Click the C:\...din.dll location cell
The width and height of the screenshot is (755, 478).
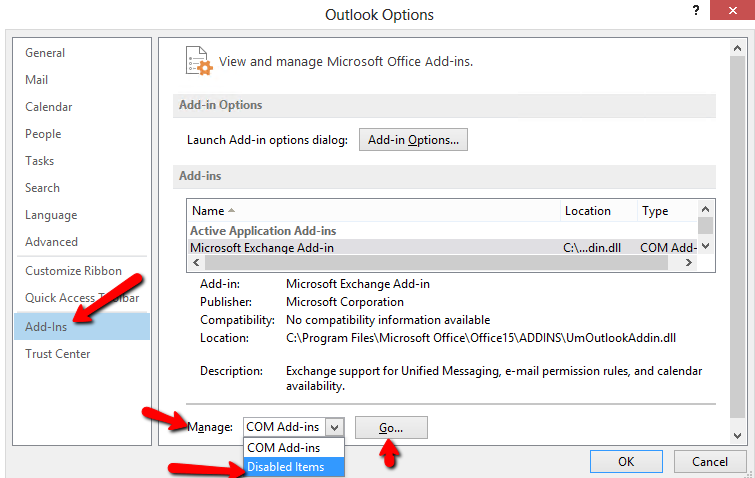[x=592, y=247]
